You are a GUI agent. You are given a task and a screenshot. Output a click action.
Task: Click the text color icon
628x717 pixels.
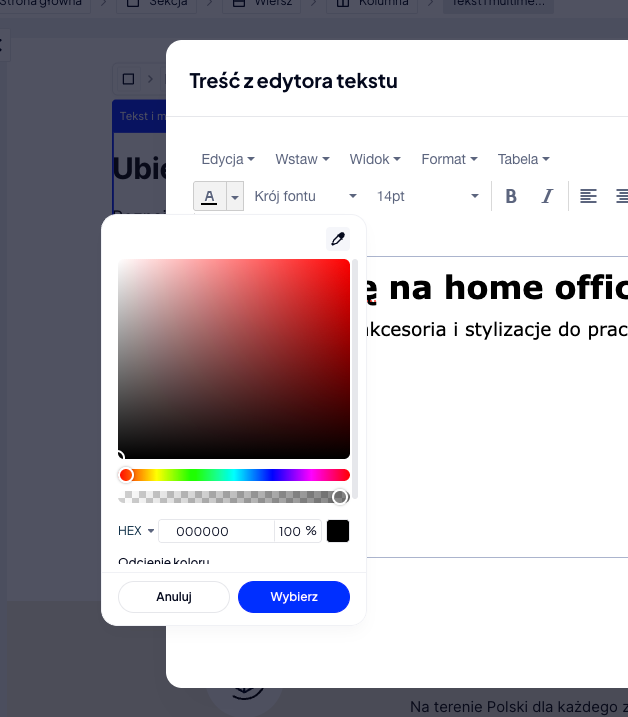pyautogui.click(x=209, y=196)
